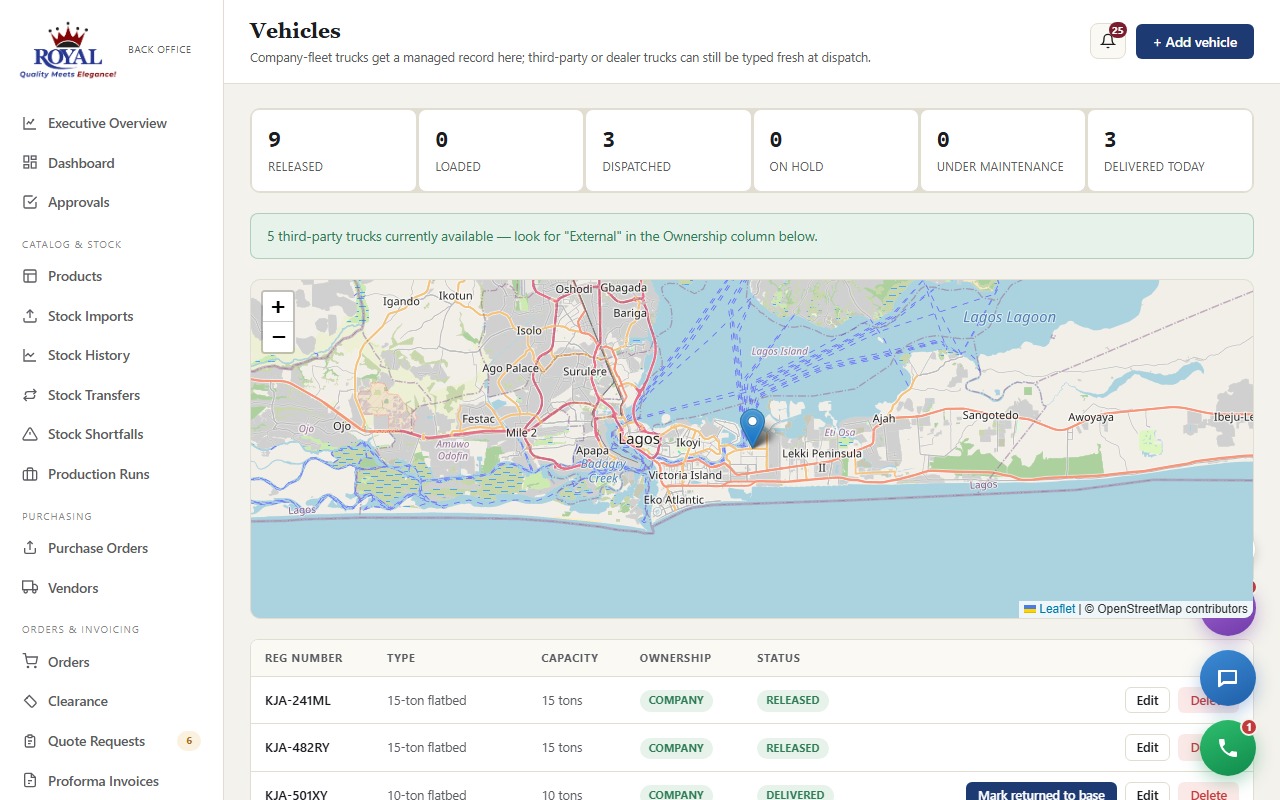The height and width of the screenshot is (800, 1280).
Task: Click the Quote Requests badge showing 6
Action: tap(189, 741)
